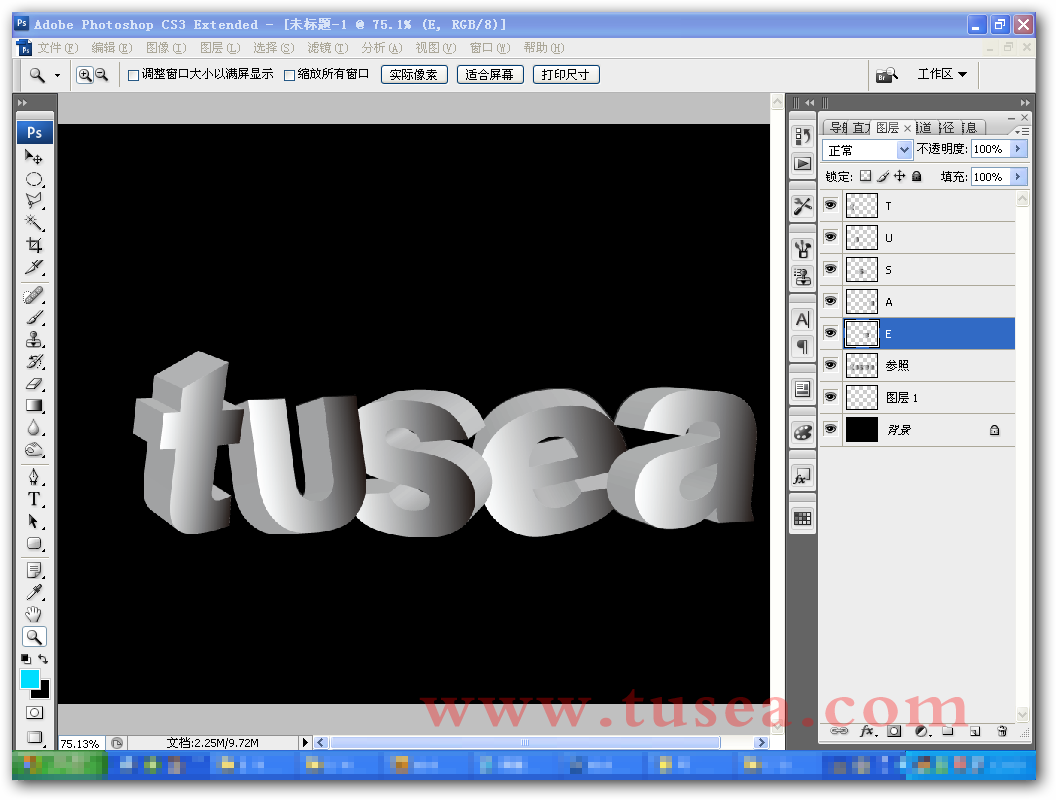Open the opacity slider arrow
The width and height of the screenshot is (1056, 800).
1018,149
